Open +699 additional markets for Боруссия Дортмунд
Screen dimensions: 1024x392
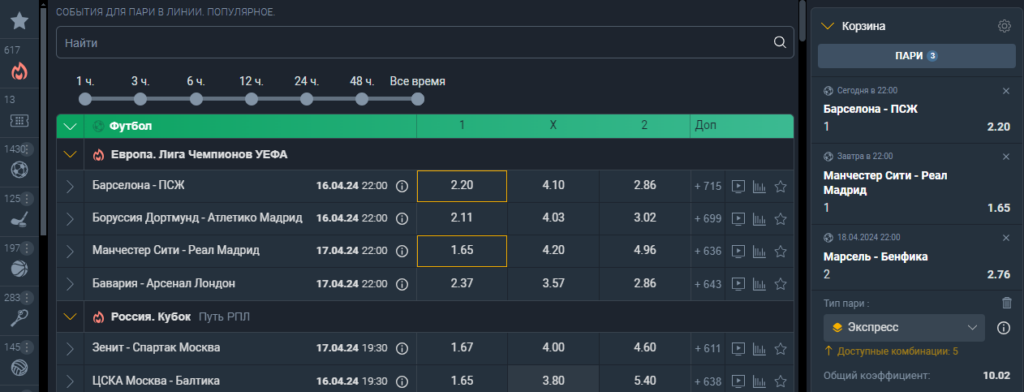click(x=708, y=218)
